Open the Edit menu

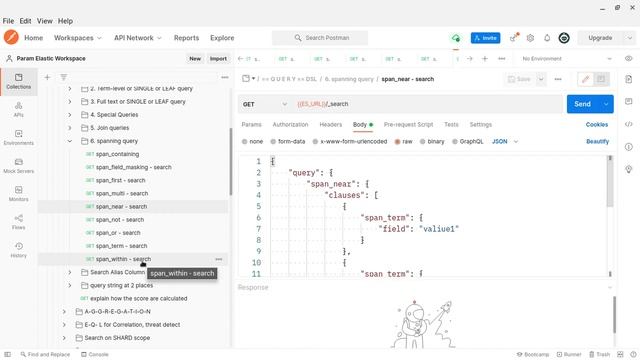tap(25, 21)
